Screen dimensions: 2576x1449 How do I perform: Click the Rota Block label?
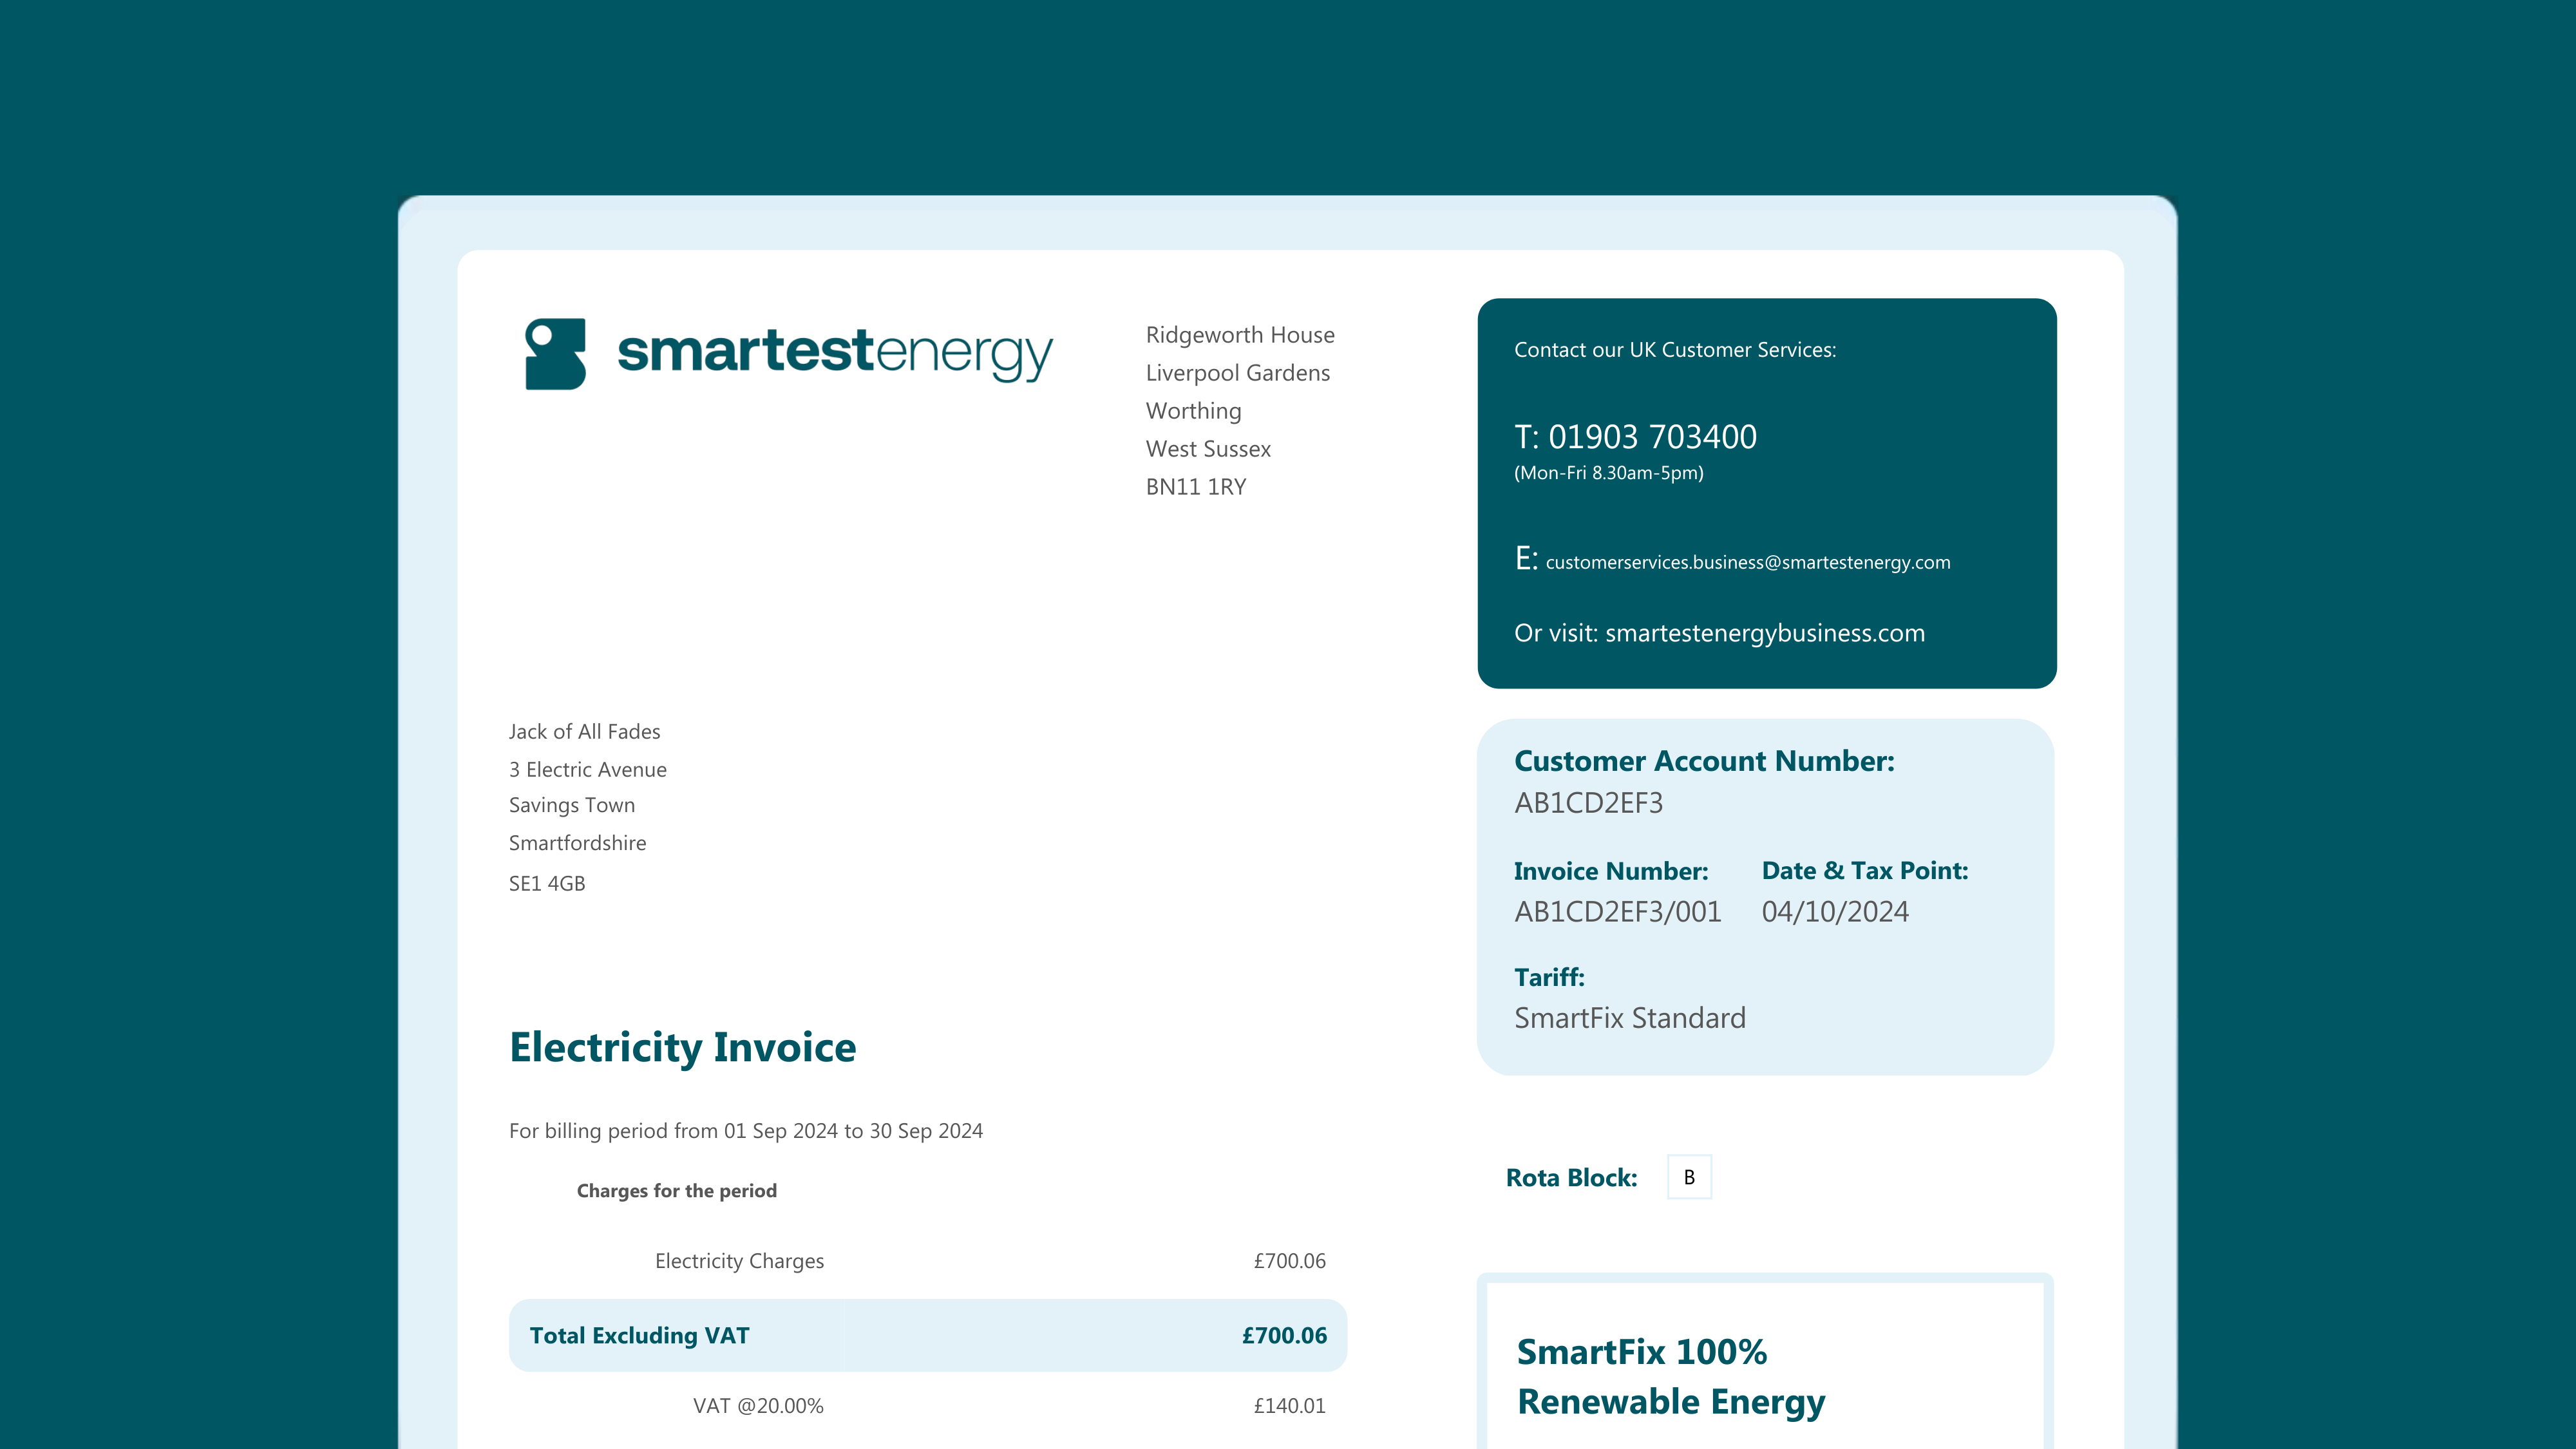pyautogui.click(x=1571, y=1178)
